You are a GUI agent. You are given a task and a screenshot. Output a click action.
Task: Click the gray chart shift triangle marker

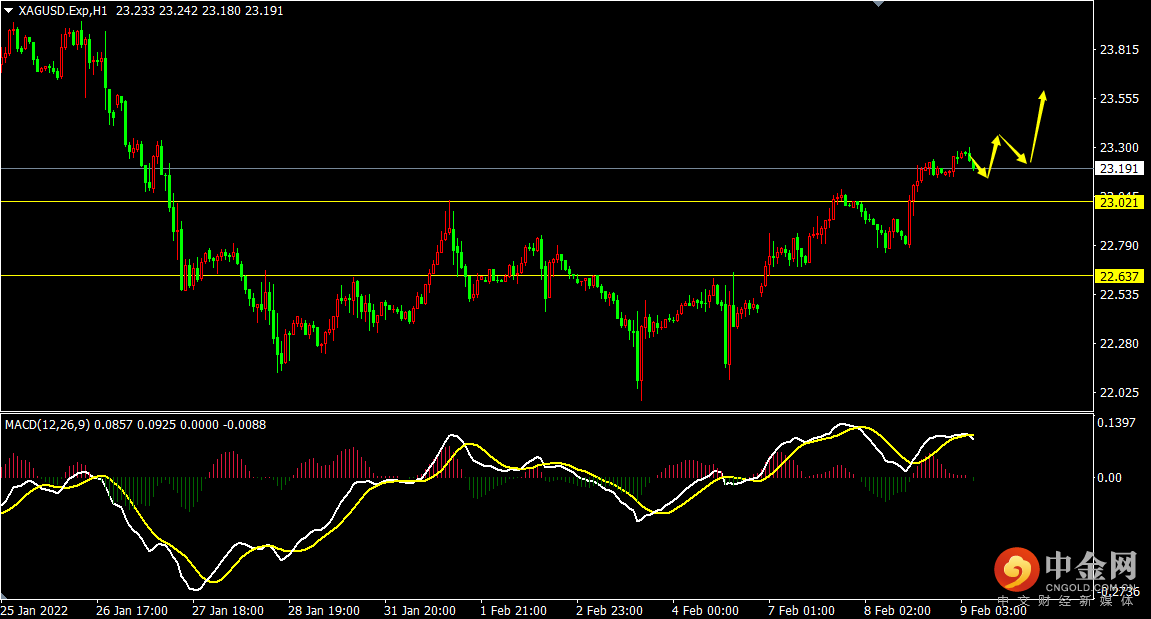878,4
